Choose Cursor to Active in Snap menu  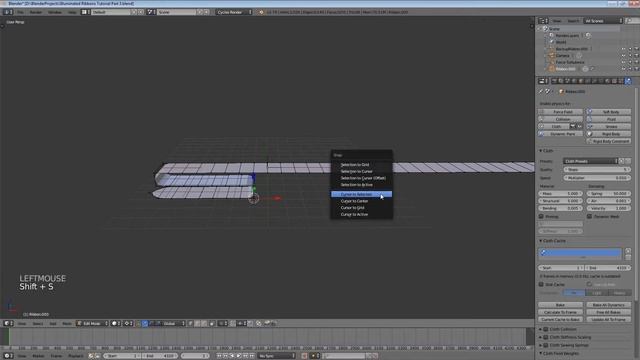pos(361,215)
